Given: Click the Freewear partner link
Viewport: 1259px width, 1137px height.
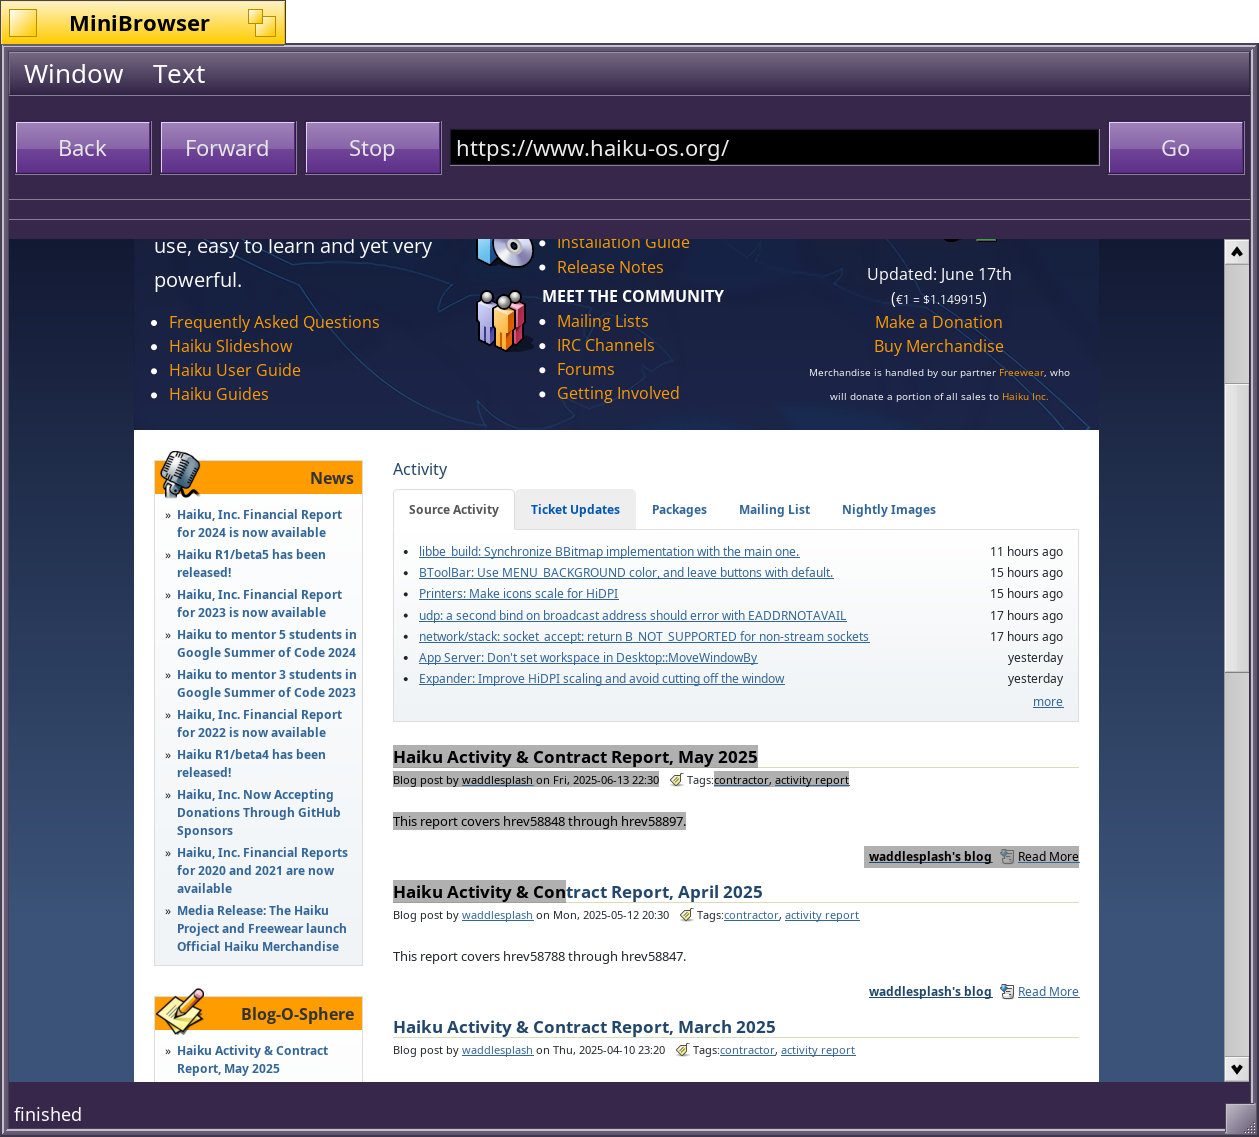Looking at the screenshot, I should (x=1021, y=372).
